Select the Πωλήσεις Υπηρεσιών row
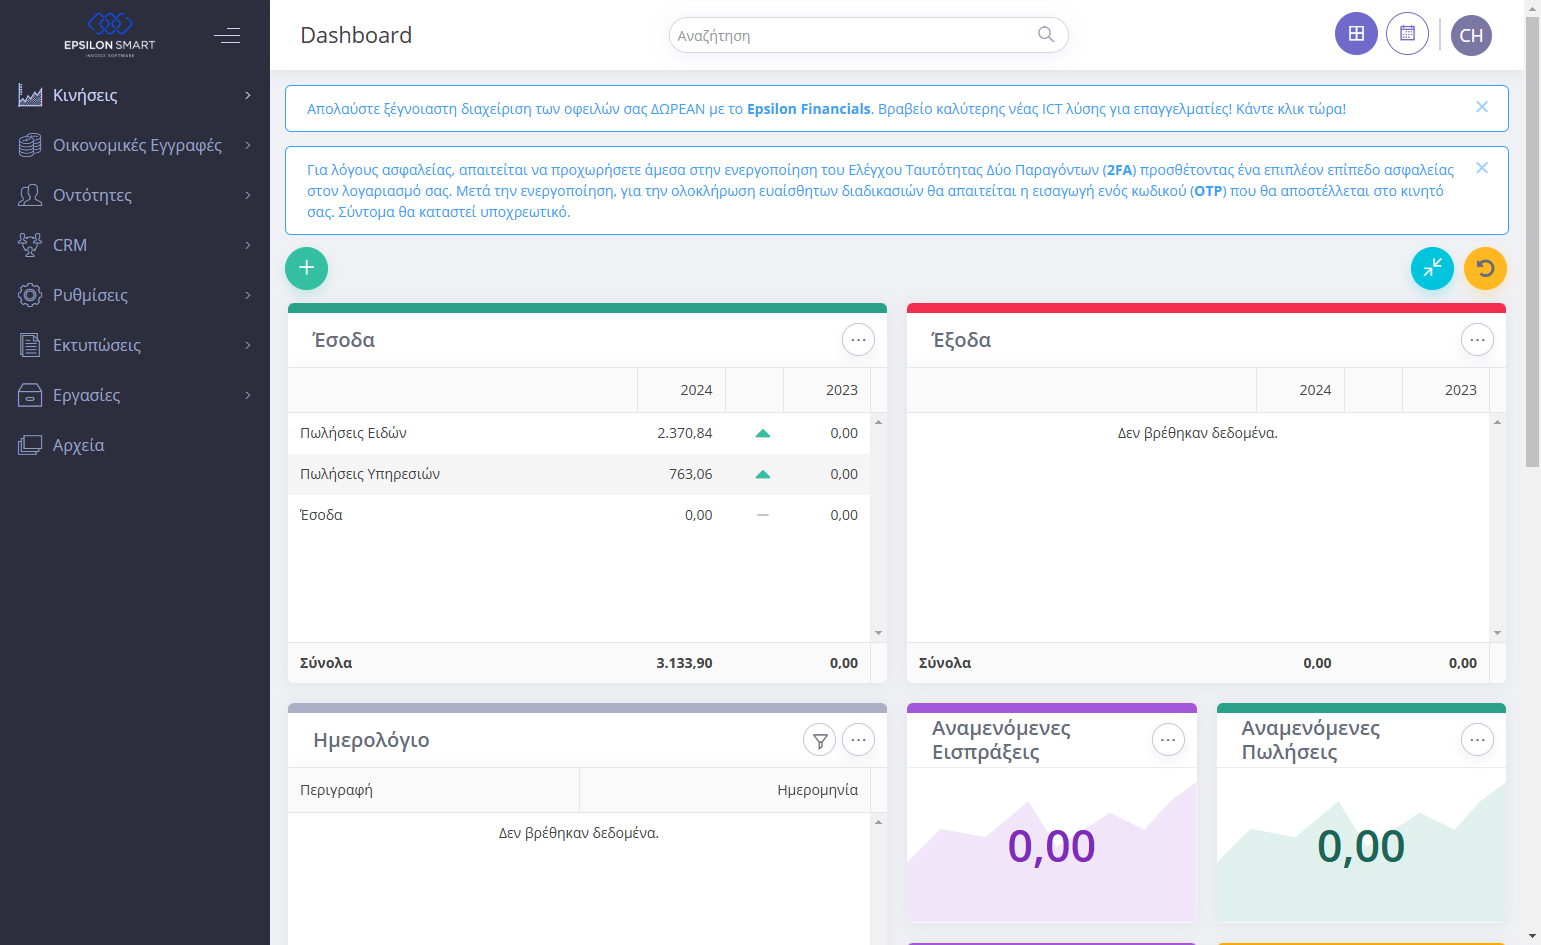Image resolution: width=1541 pixels, height=945 pixels. pyautogui.click(x=579, y=474)
